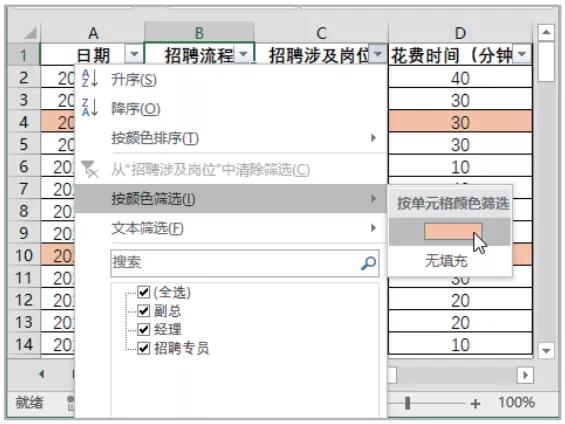Select column C header

[x=321, y=33]
